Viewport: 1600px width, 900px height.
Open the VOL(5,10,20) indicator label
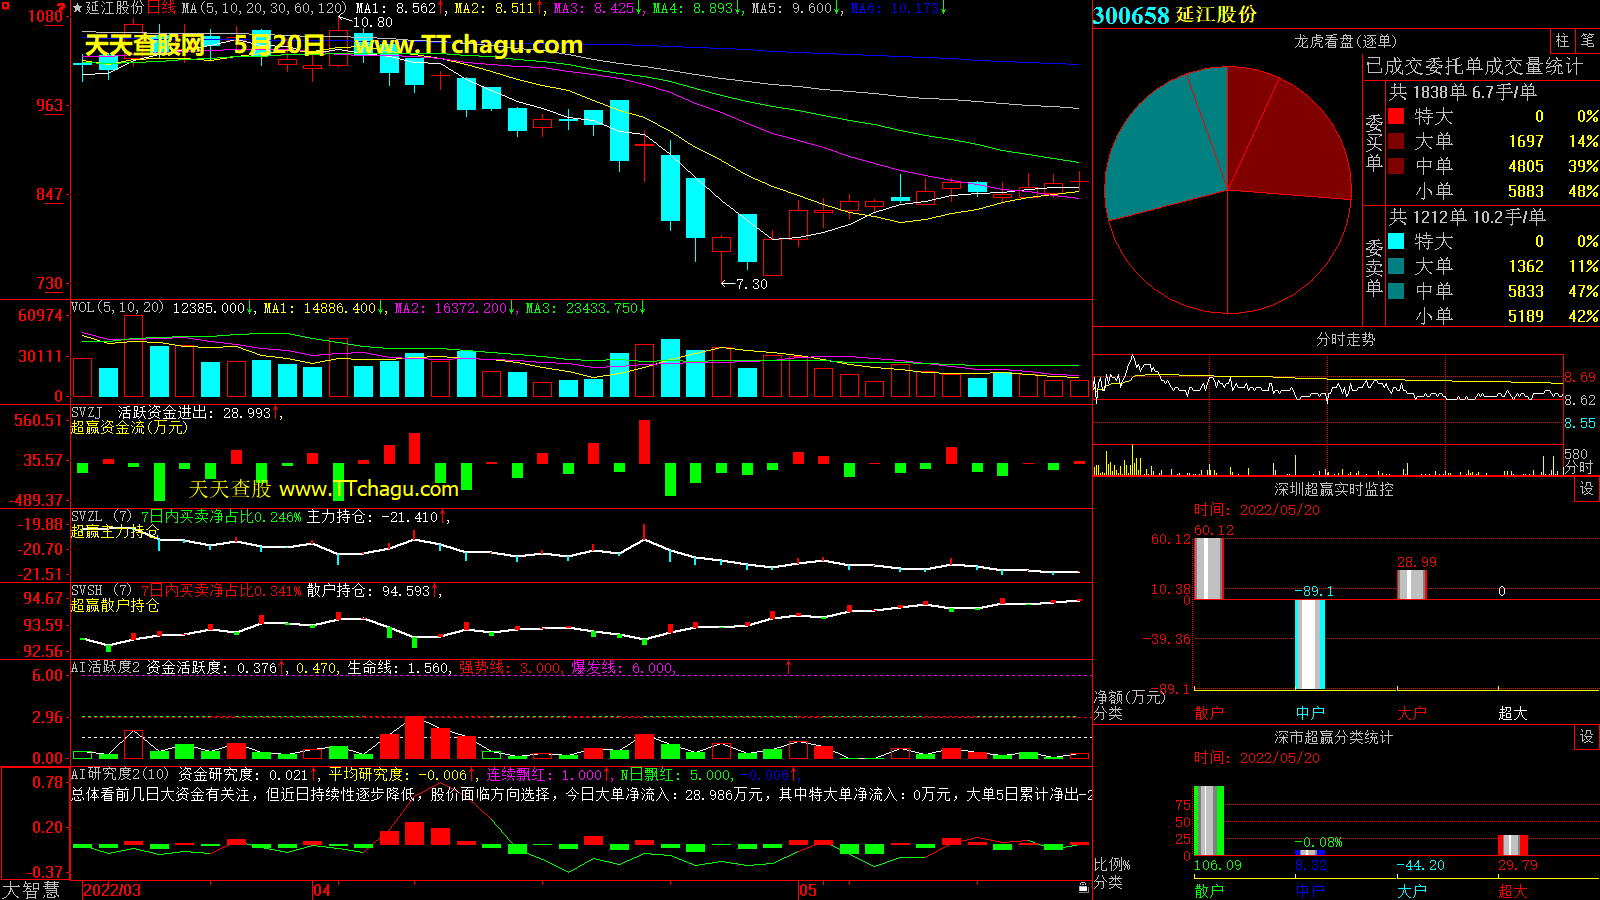(117, 308)
